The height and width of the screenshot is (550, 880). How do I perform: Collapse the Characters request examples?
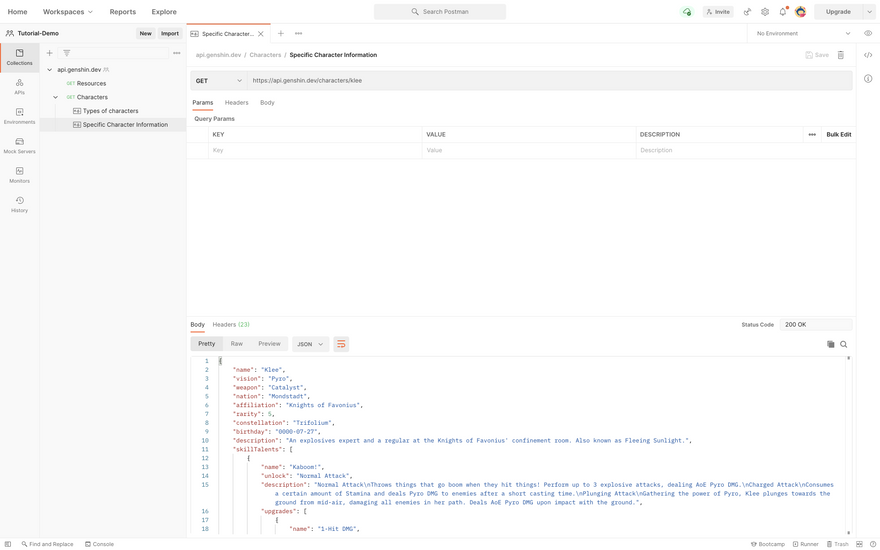click(x=56, y=97)
